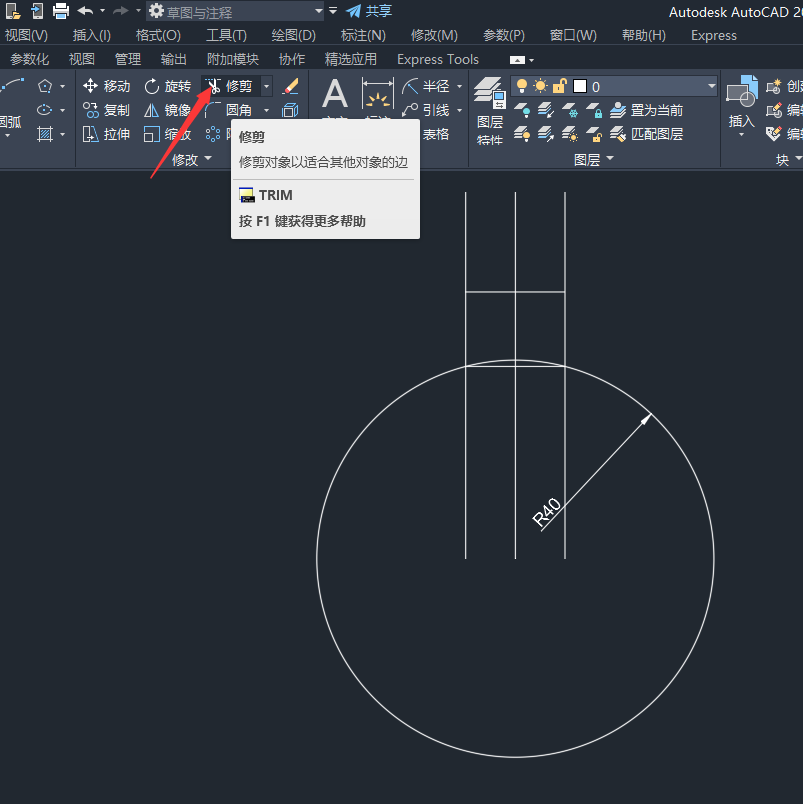Viewport: 803px width, 804px height.
Task: Click the Erase (eraser) tool icon
Action: pos(291,86)
